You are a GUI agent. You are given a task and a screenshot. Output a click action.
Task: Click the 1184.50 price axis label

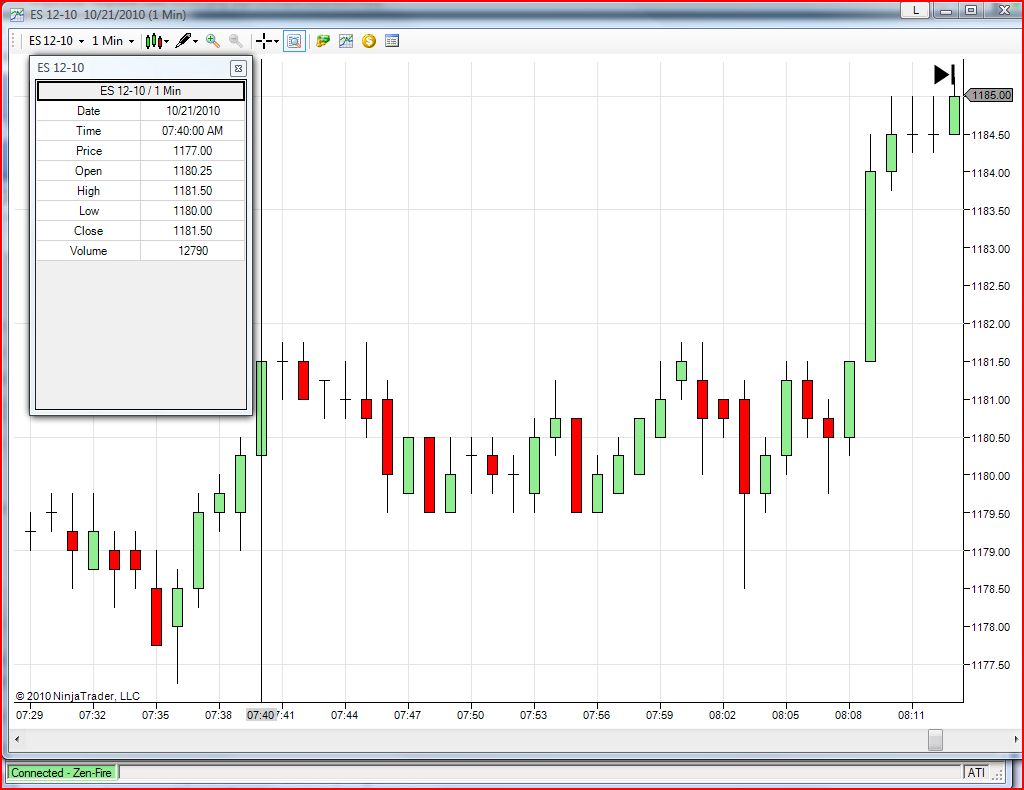tap(991, 135)
